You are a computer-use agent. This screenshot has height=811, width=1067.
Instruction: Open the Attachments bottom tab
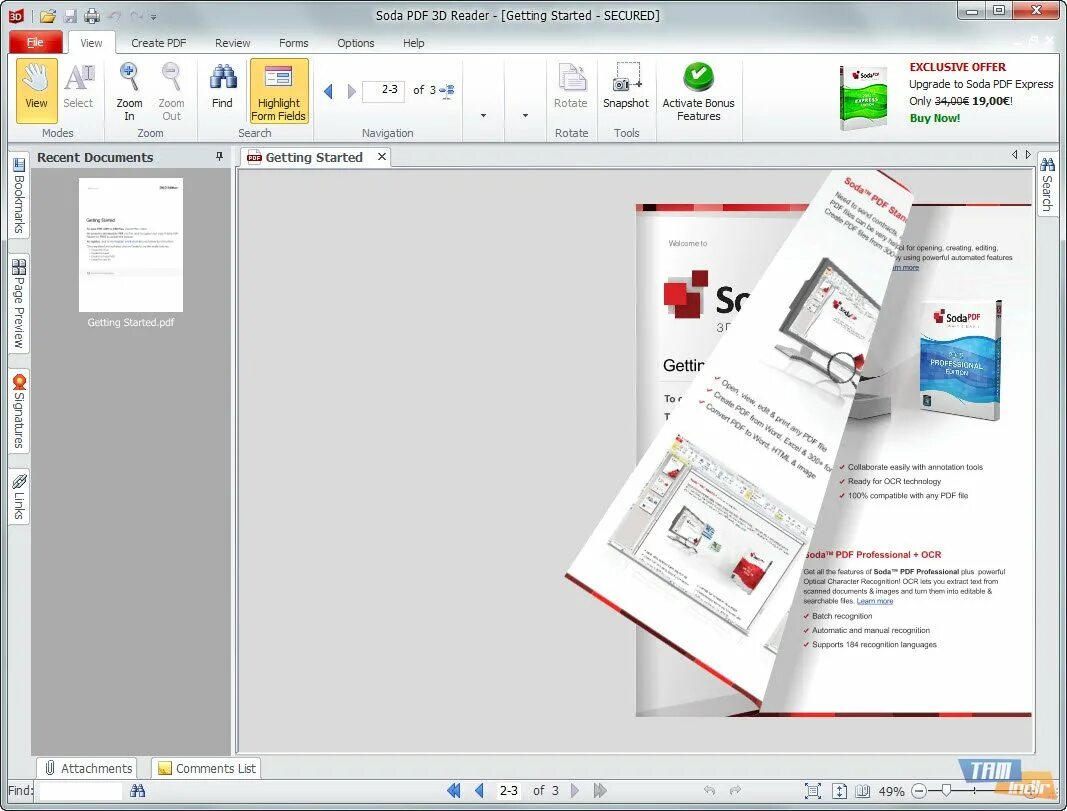pyautogui.click(x=88, y=768)
